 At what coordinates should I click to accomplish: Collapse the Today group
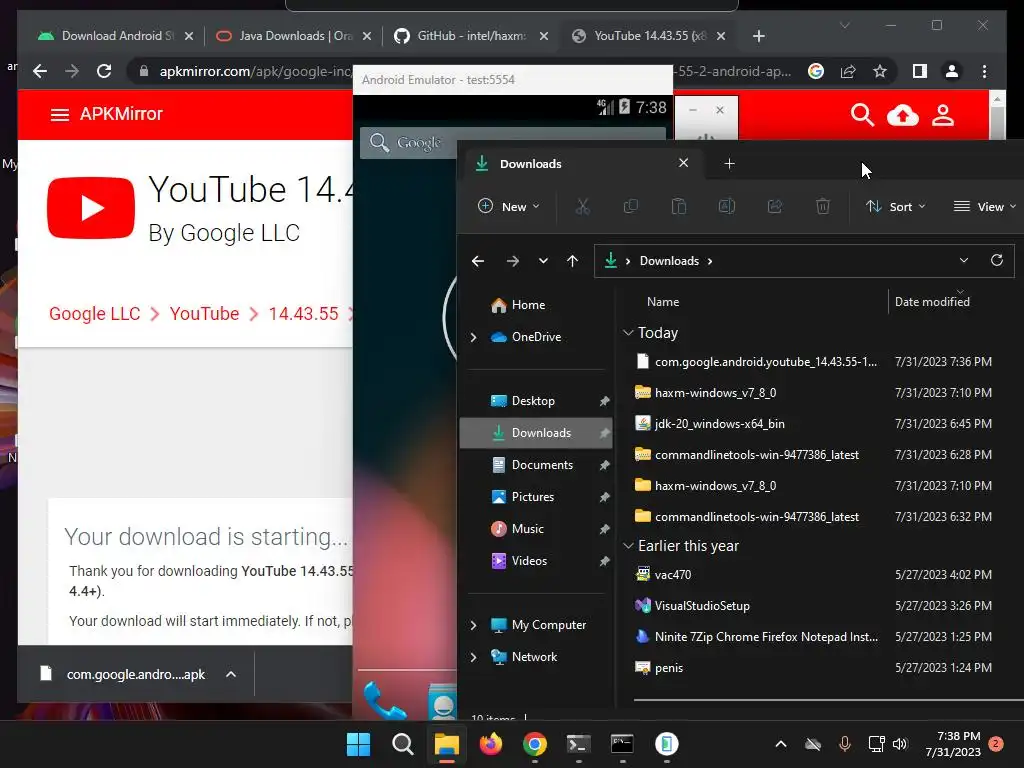pos(628,333)
